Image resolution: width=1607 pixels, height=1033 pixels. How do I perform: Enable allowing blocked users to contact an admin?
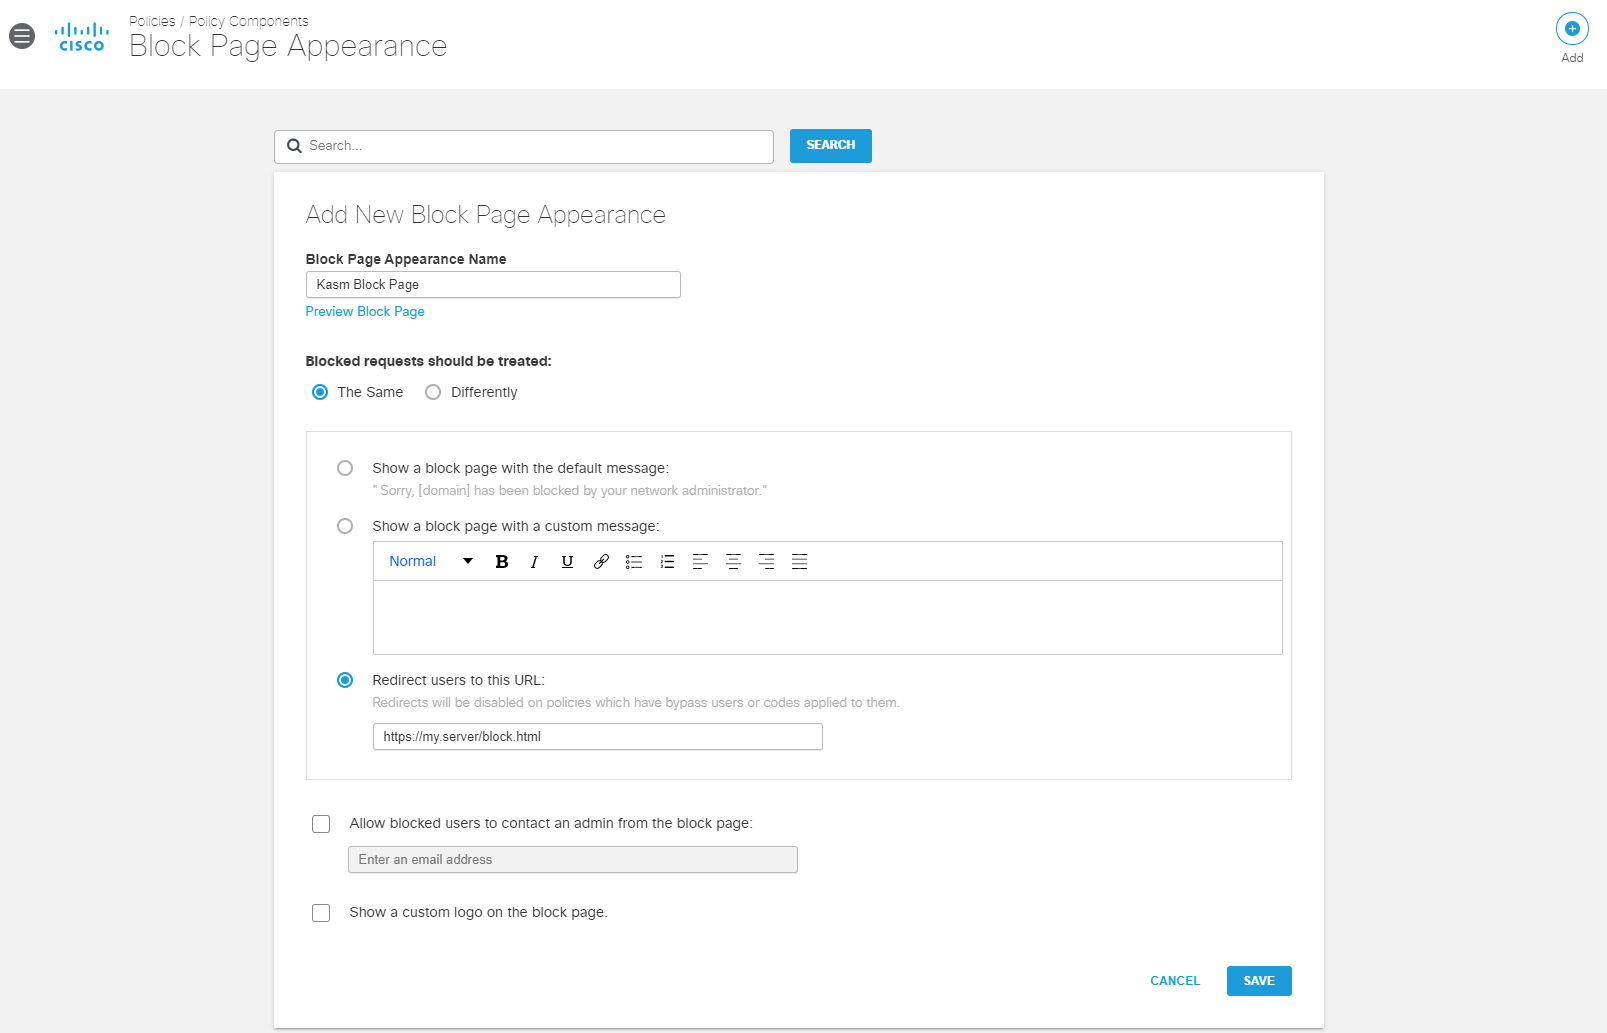pyautogui.click(x=320, y=823)
